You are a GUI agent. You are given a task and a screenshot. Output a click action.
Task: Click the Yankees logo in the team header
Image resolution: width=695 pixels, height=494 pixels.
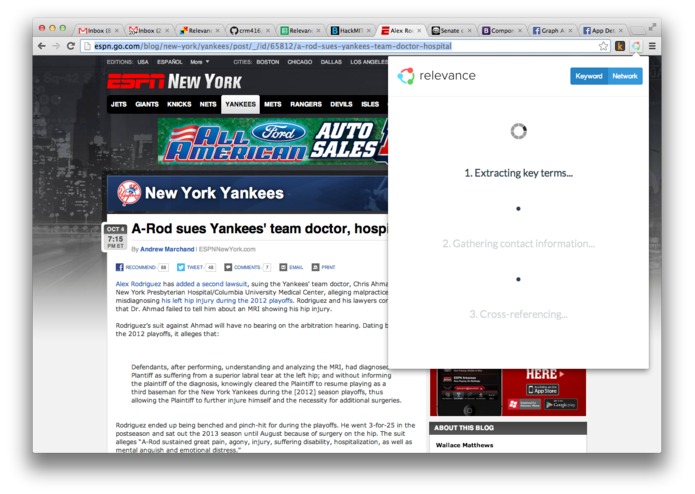[129, 193]
